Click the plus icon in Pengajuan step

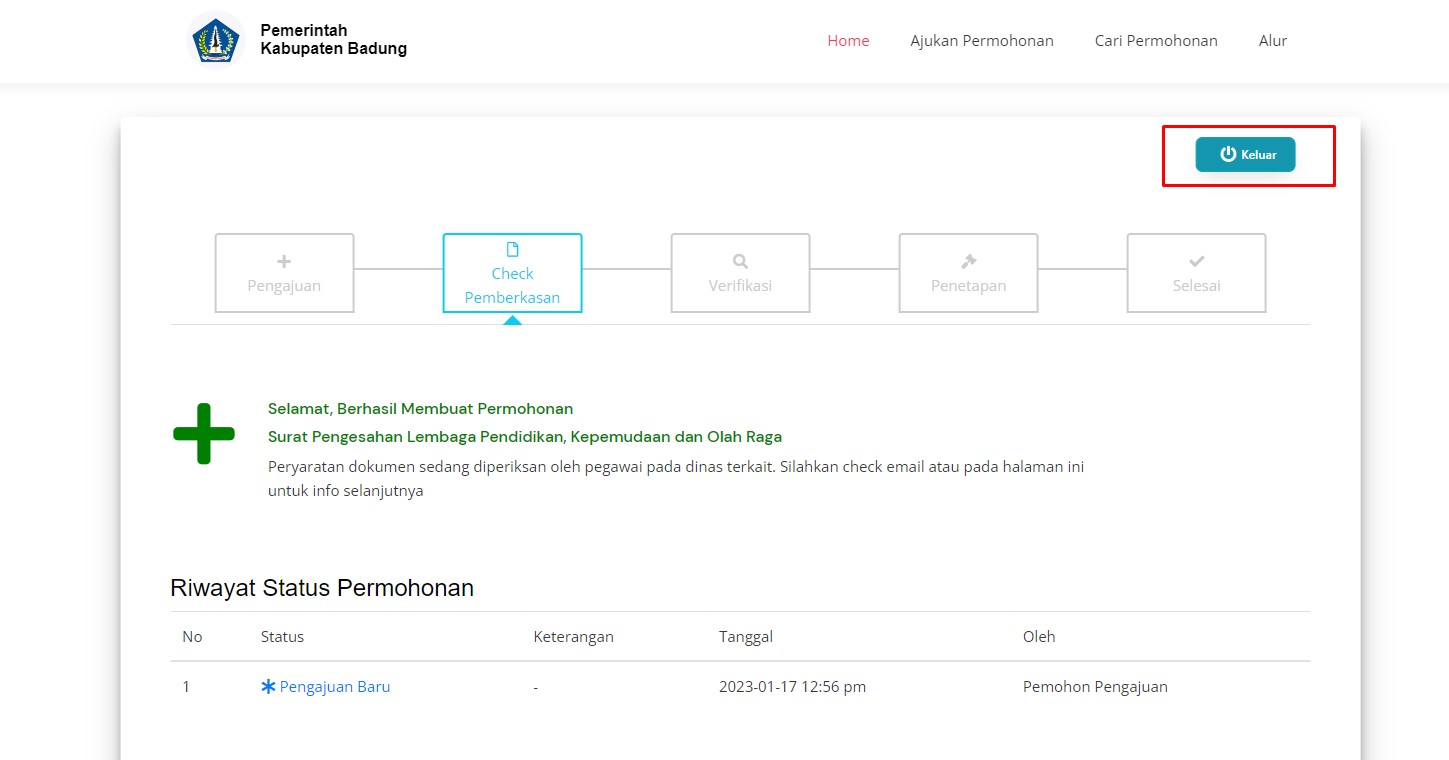tap(284, 261)
